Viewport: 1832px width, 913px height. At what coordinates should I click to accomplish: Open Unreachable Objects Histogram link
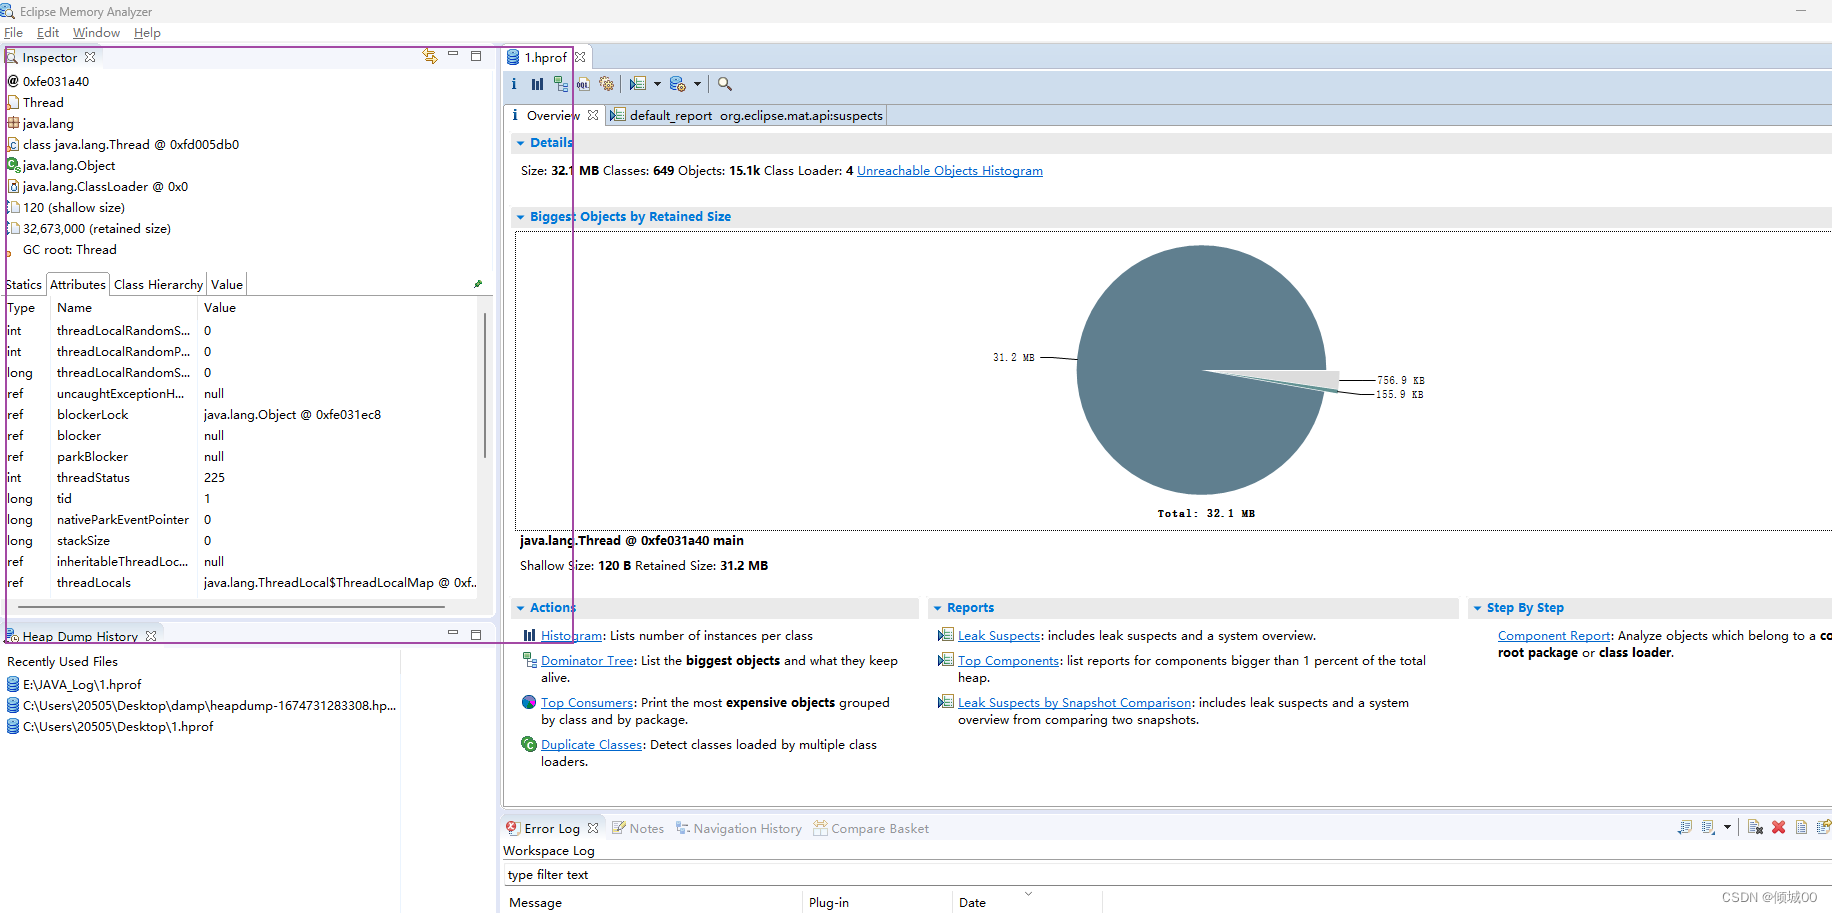(949, 171)
